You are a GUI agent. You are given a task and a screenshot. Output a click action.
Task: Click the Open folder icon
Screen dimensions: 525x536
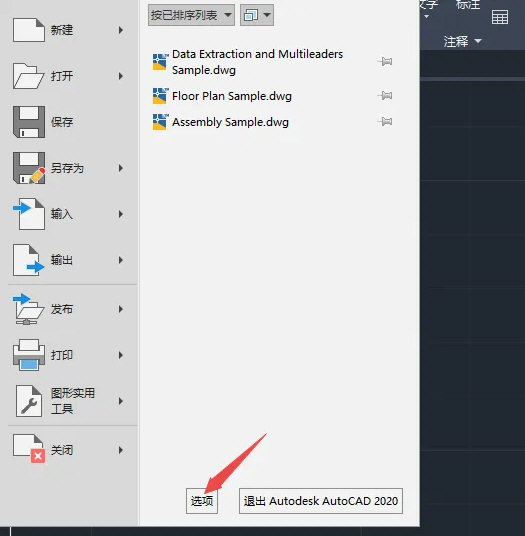tap(28, 76)
